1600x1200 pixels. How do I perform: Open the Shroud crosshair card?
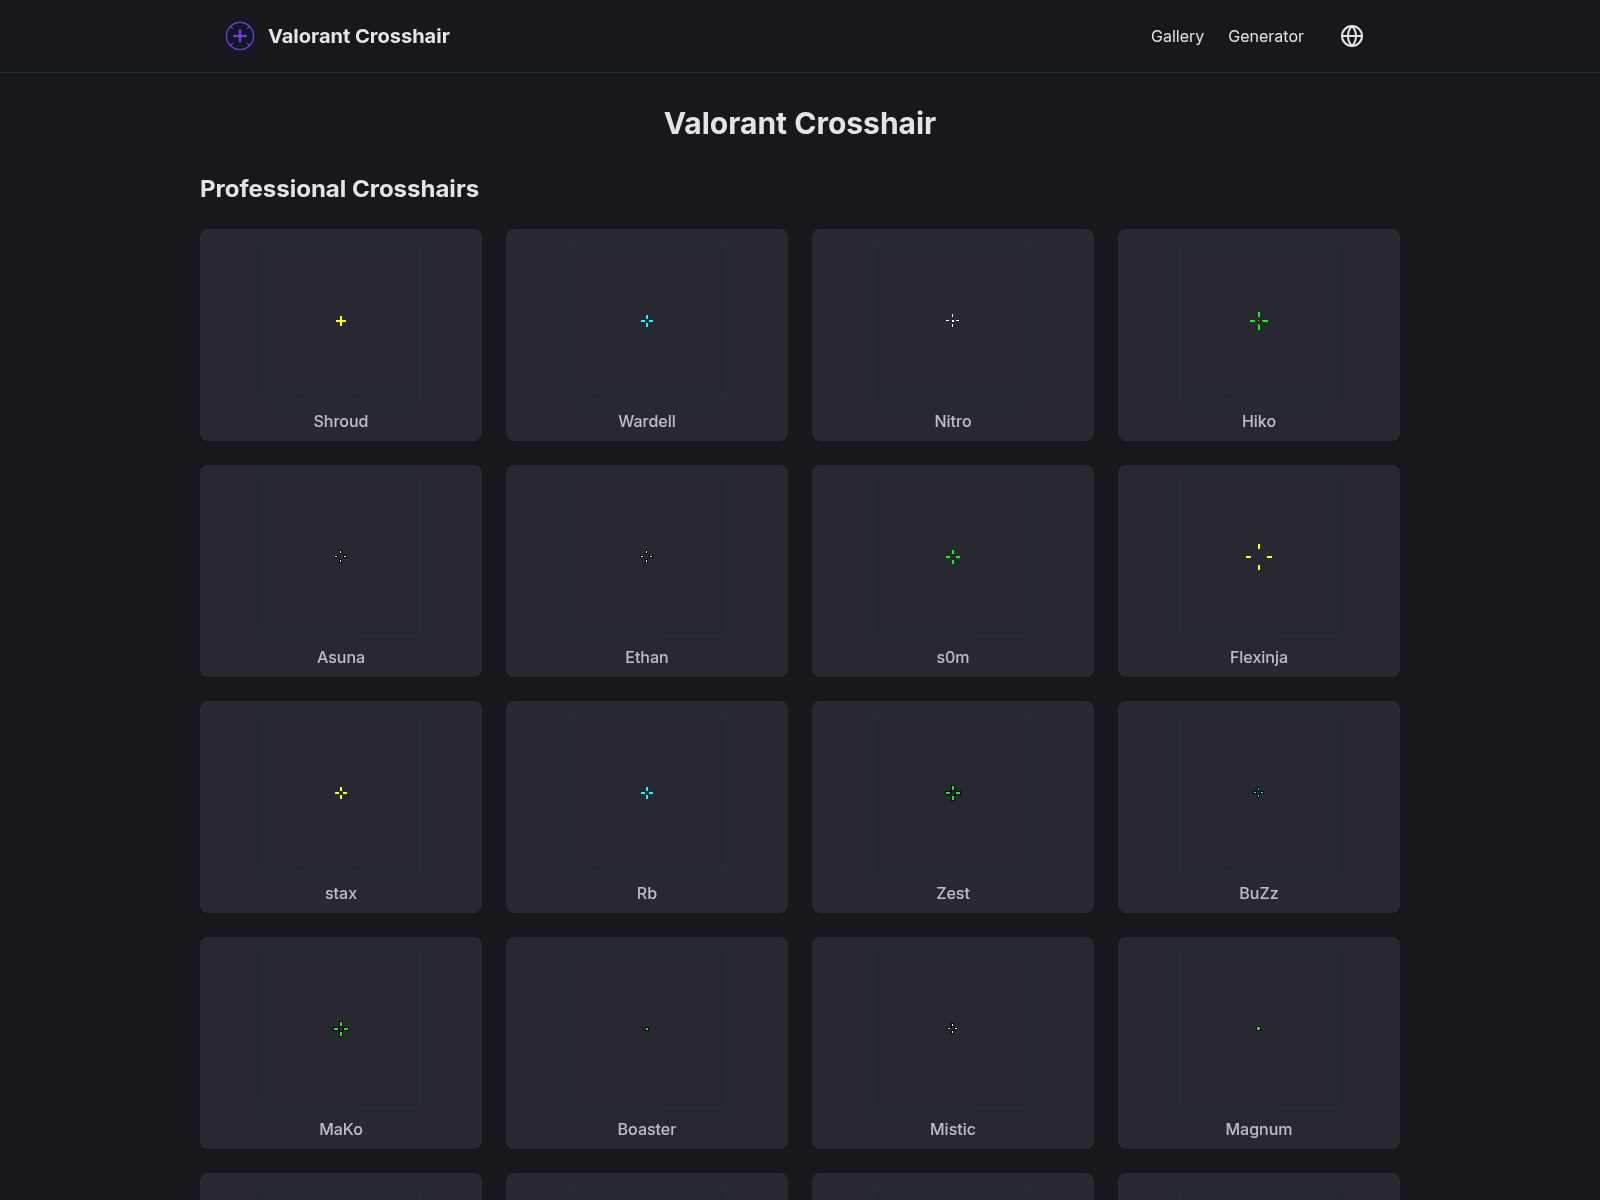point(340,335)
